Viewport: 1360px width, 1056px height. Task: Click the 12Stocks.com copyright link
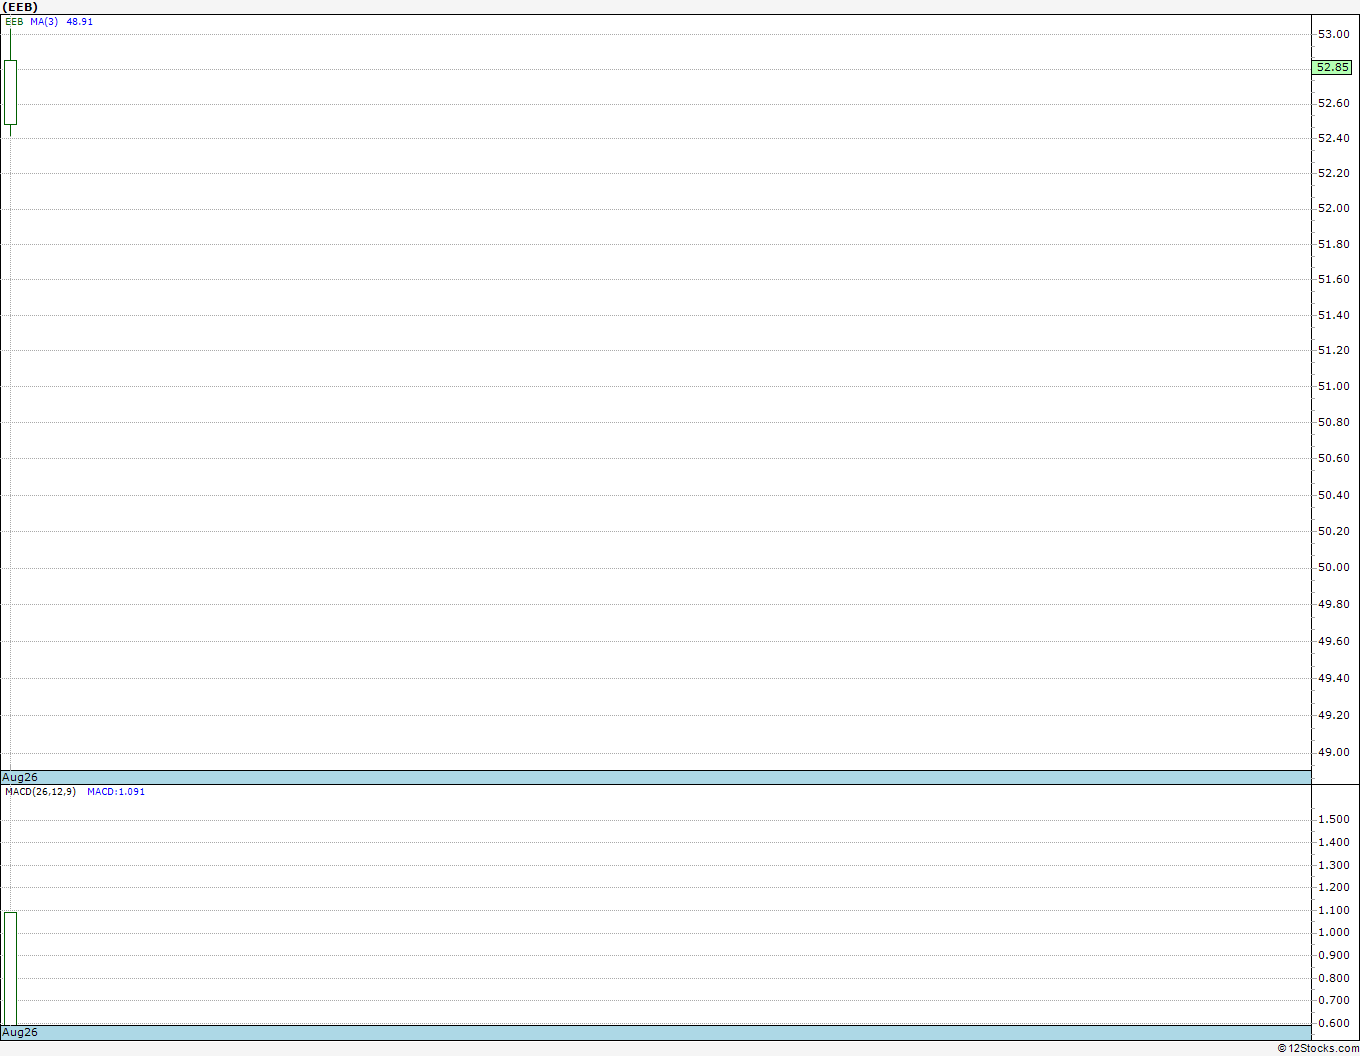(x=1318, y=1048)
